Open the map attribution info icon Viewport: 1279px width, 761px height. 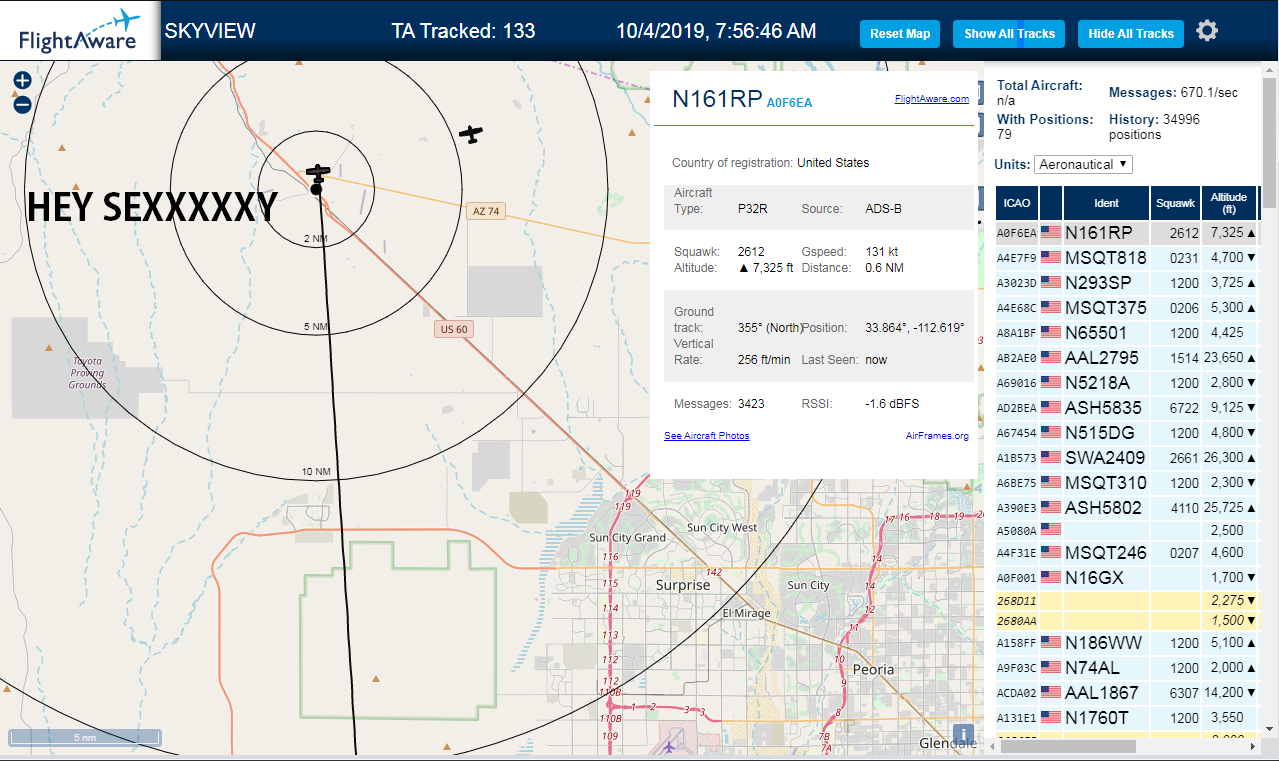point(963,736)
